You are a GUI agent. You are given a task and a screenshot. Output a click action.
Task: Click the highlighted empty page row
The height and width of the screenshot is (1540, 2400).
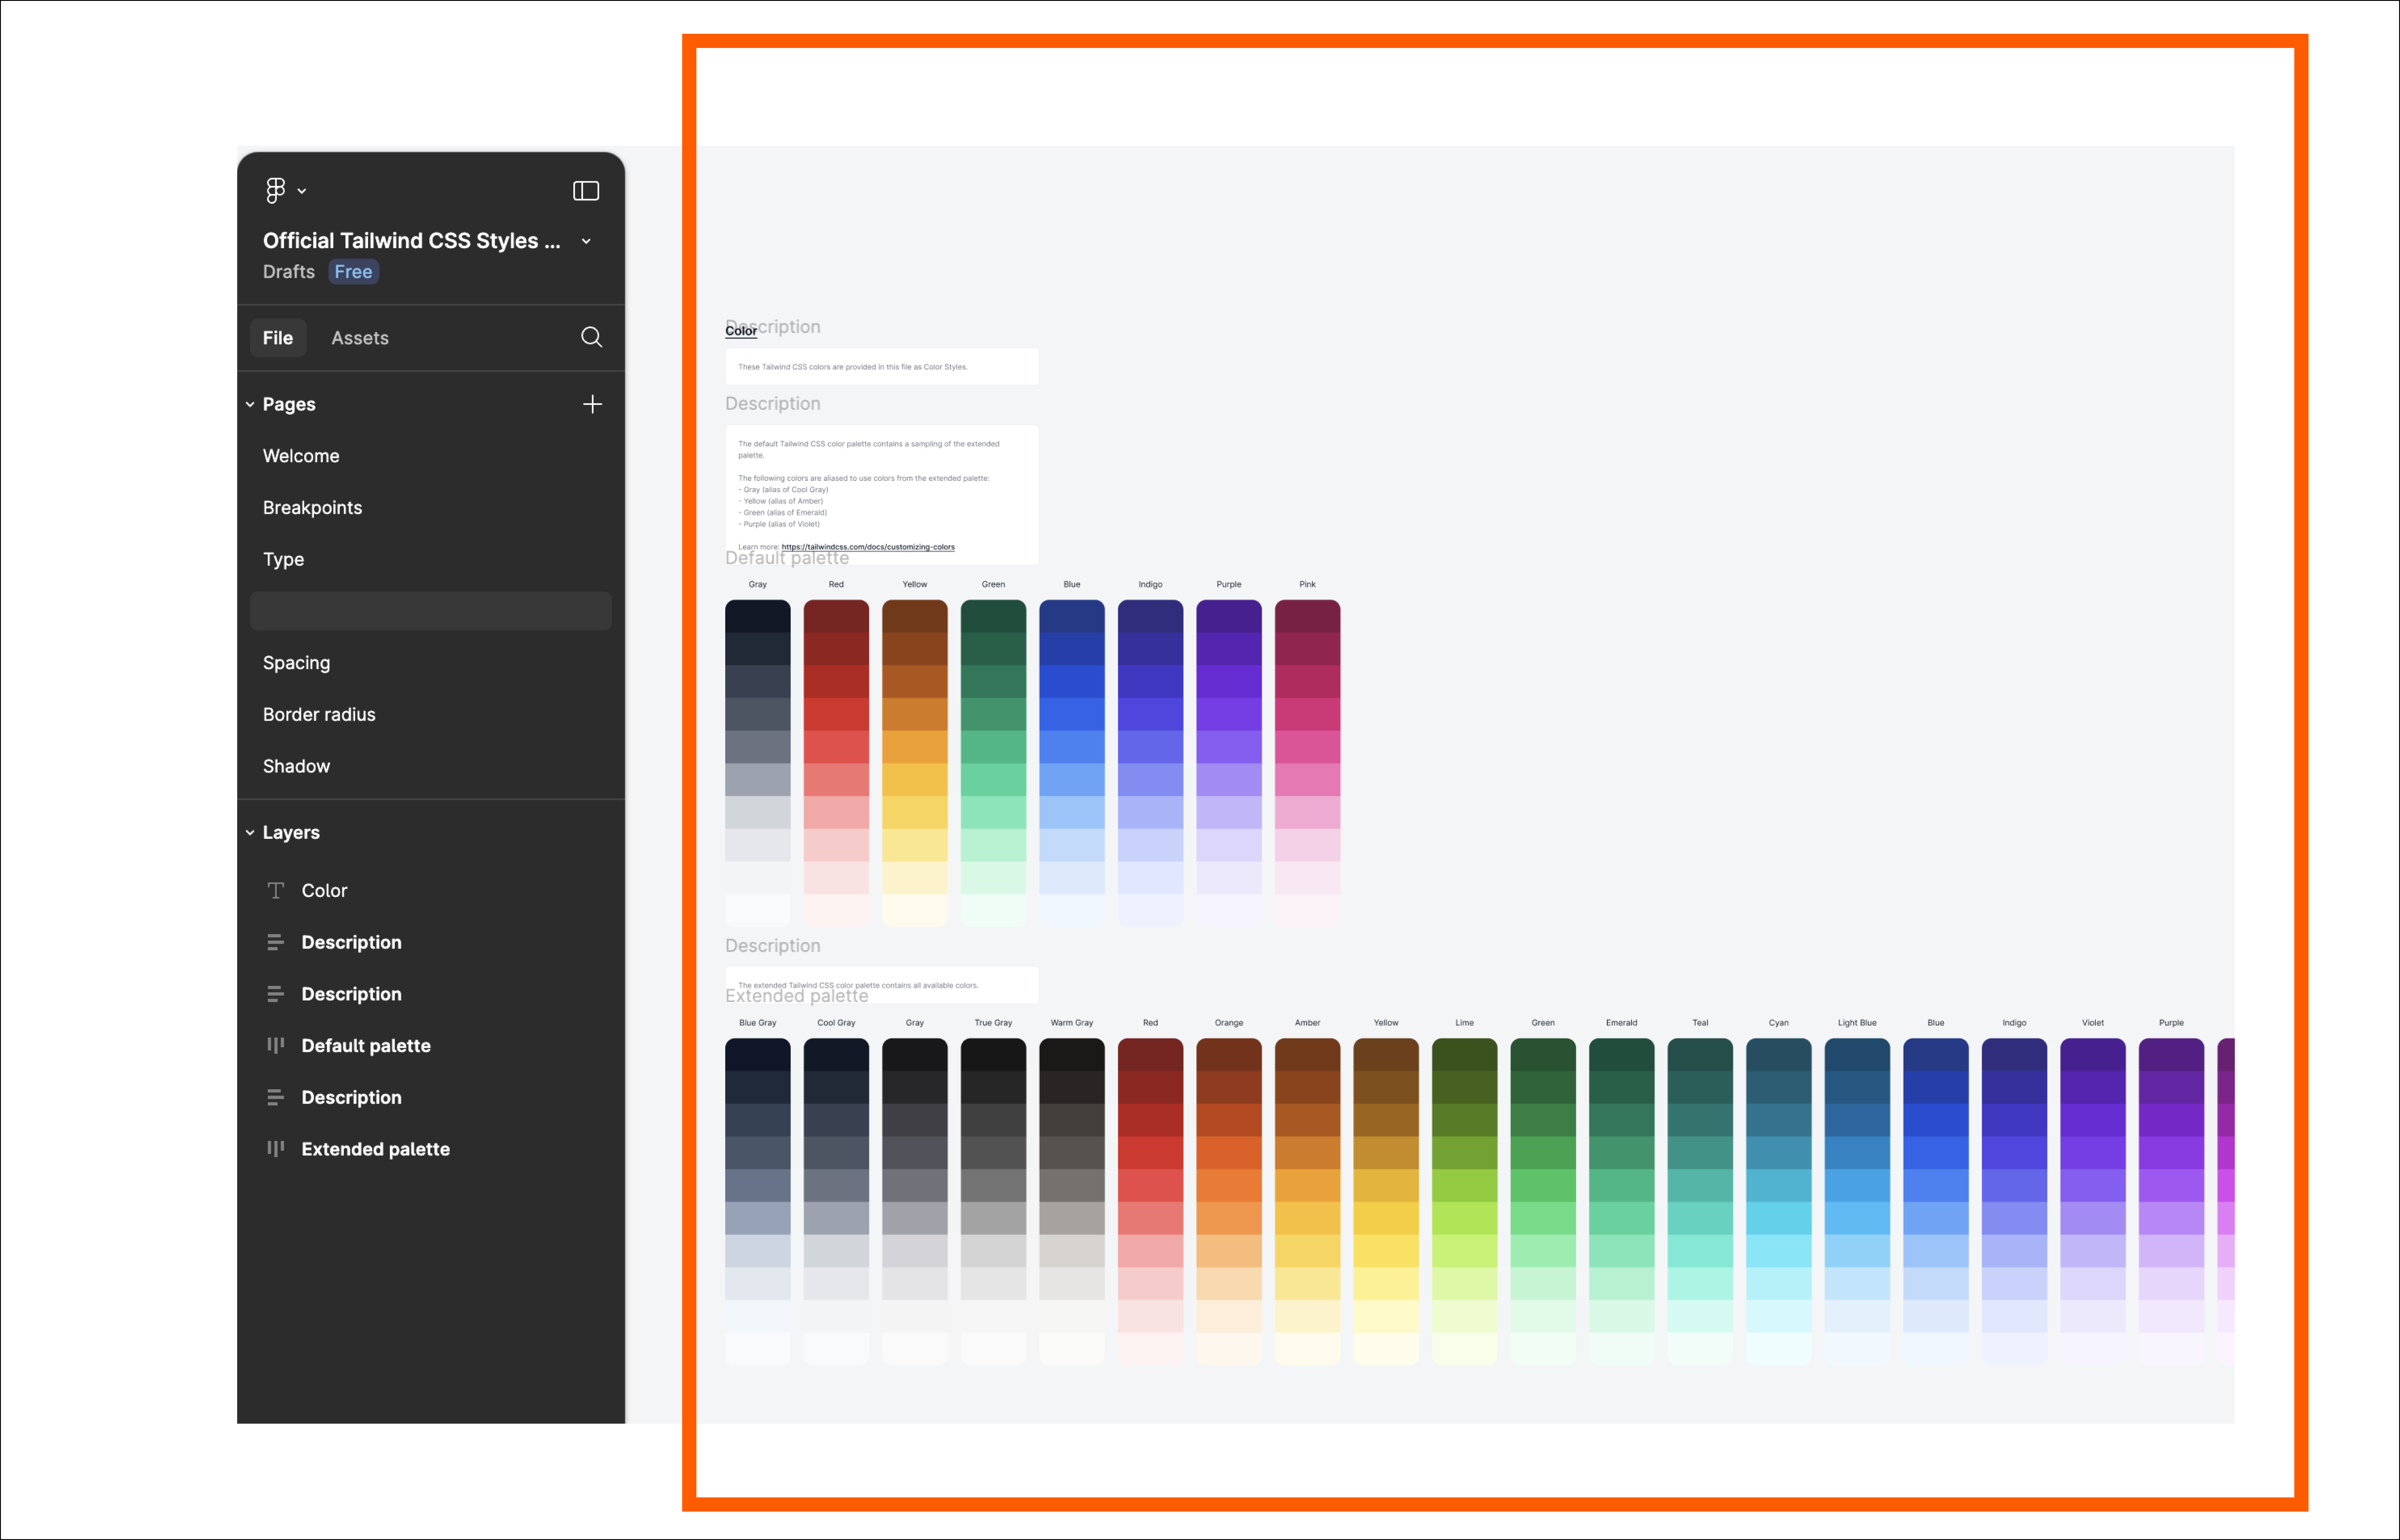[x=430, y=611]
